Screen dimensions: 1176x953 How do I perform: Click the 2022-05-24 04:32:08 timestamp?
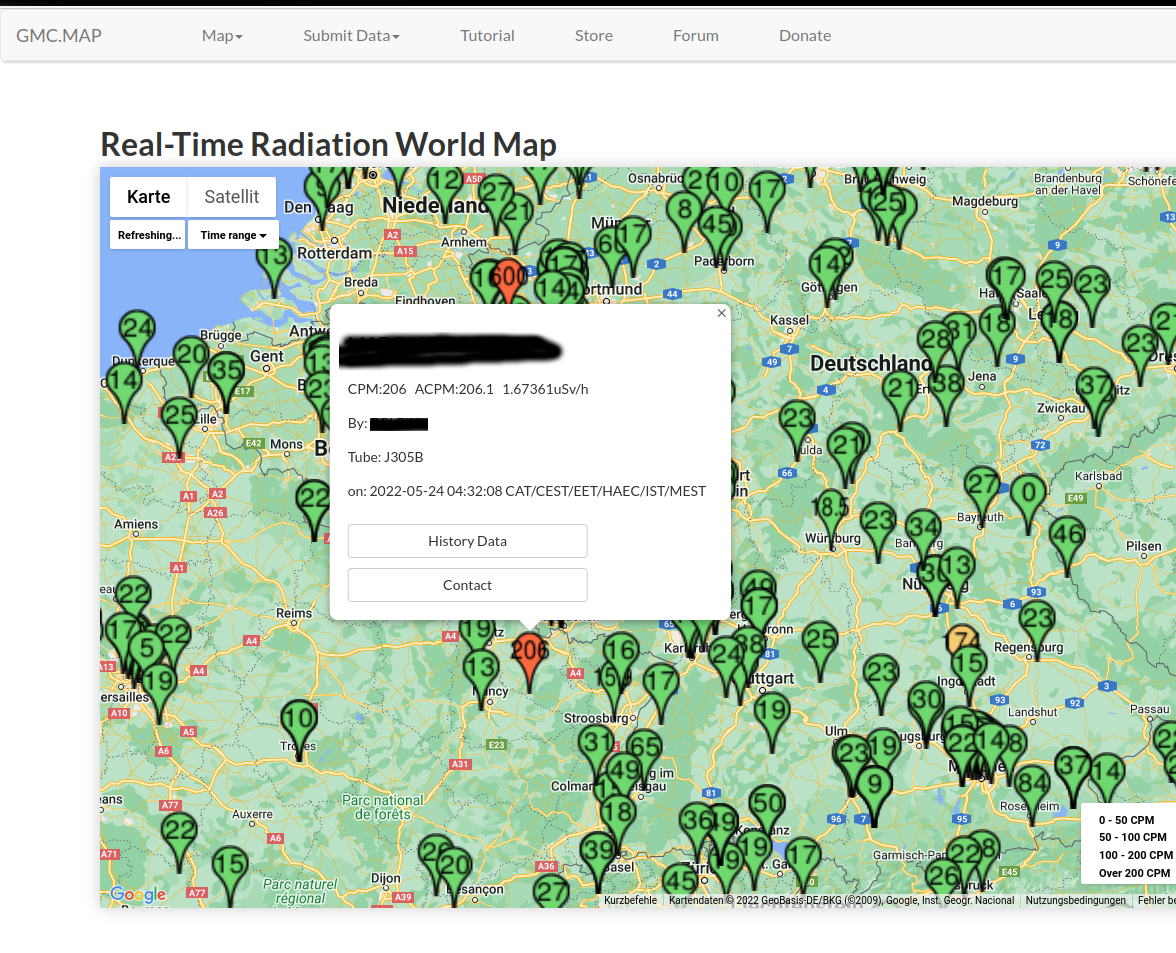pos(436,491)
